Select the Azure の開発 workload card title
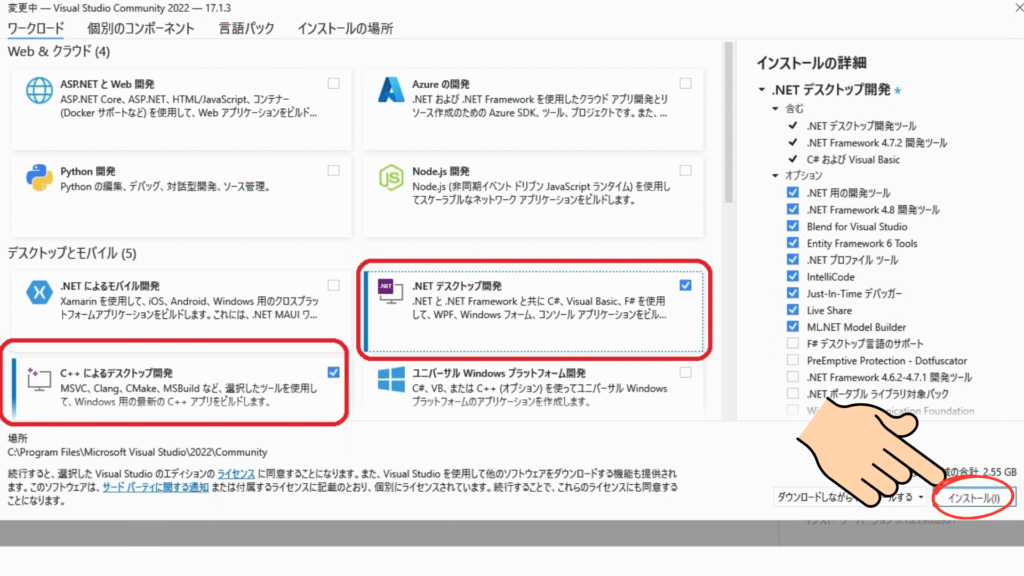The width and height of the screenshot is (1024, 576). coord(441,84)
